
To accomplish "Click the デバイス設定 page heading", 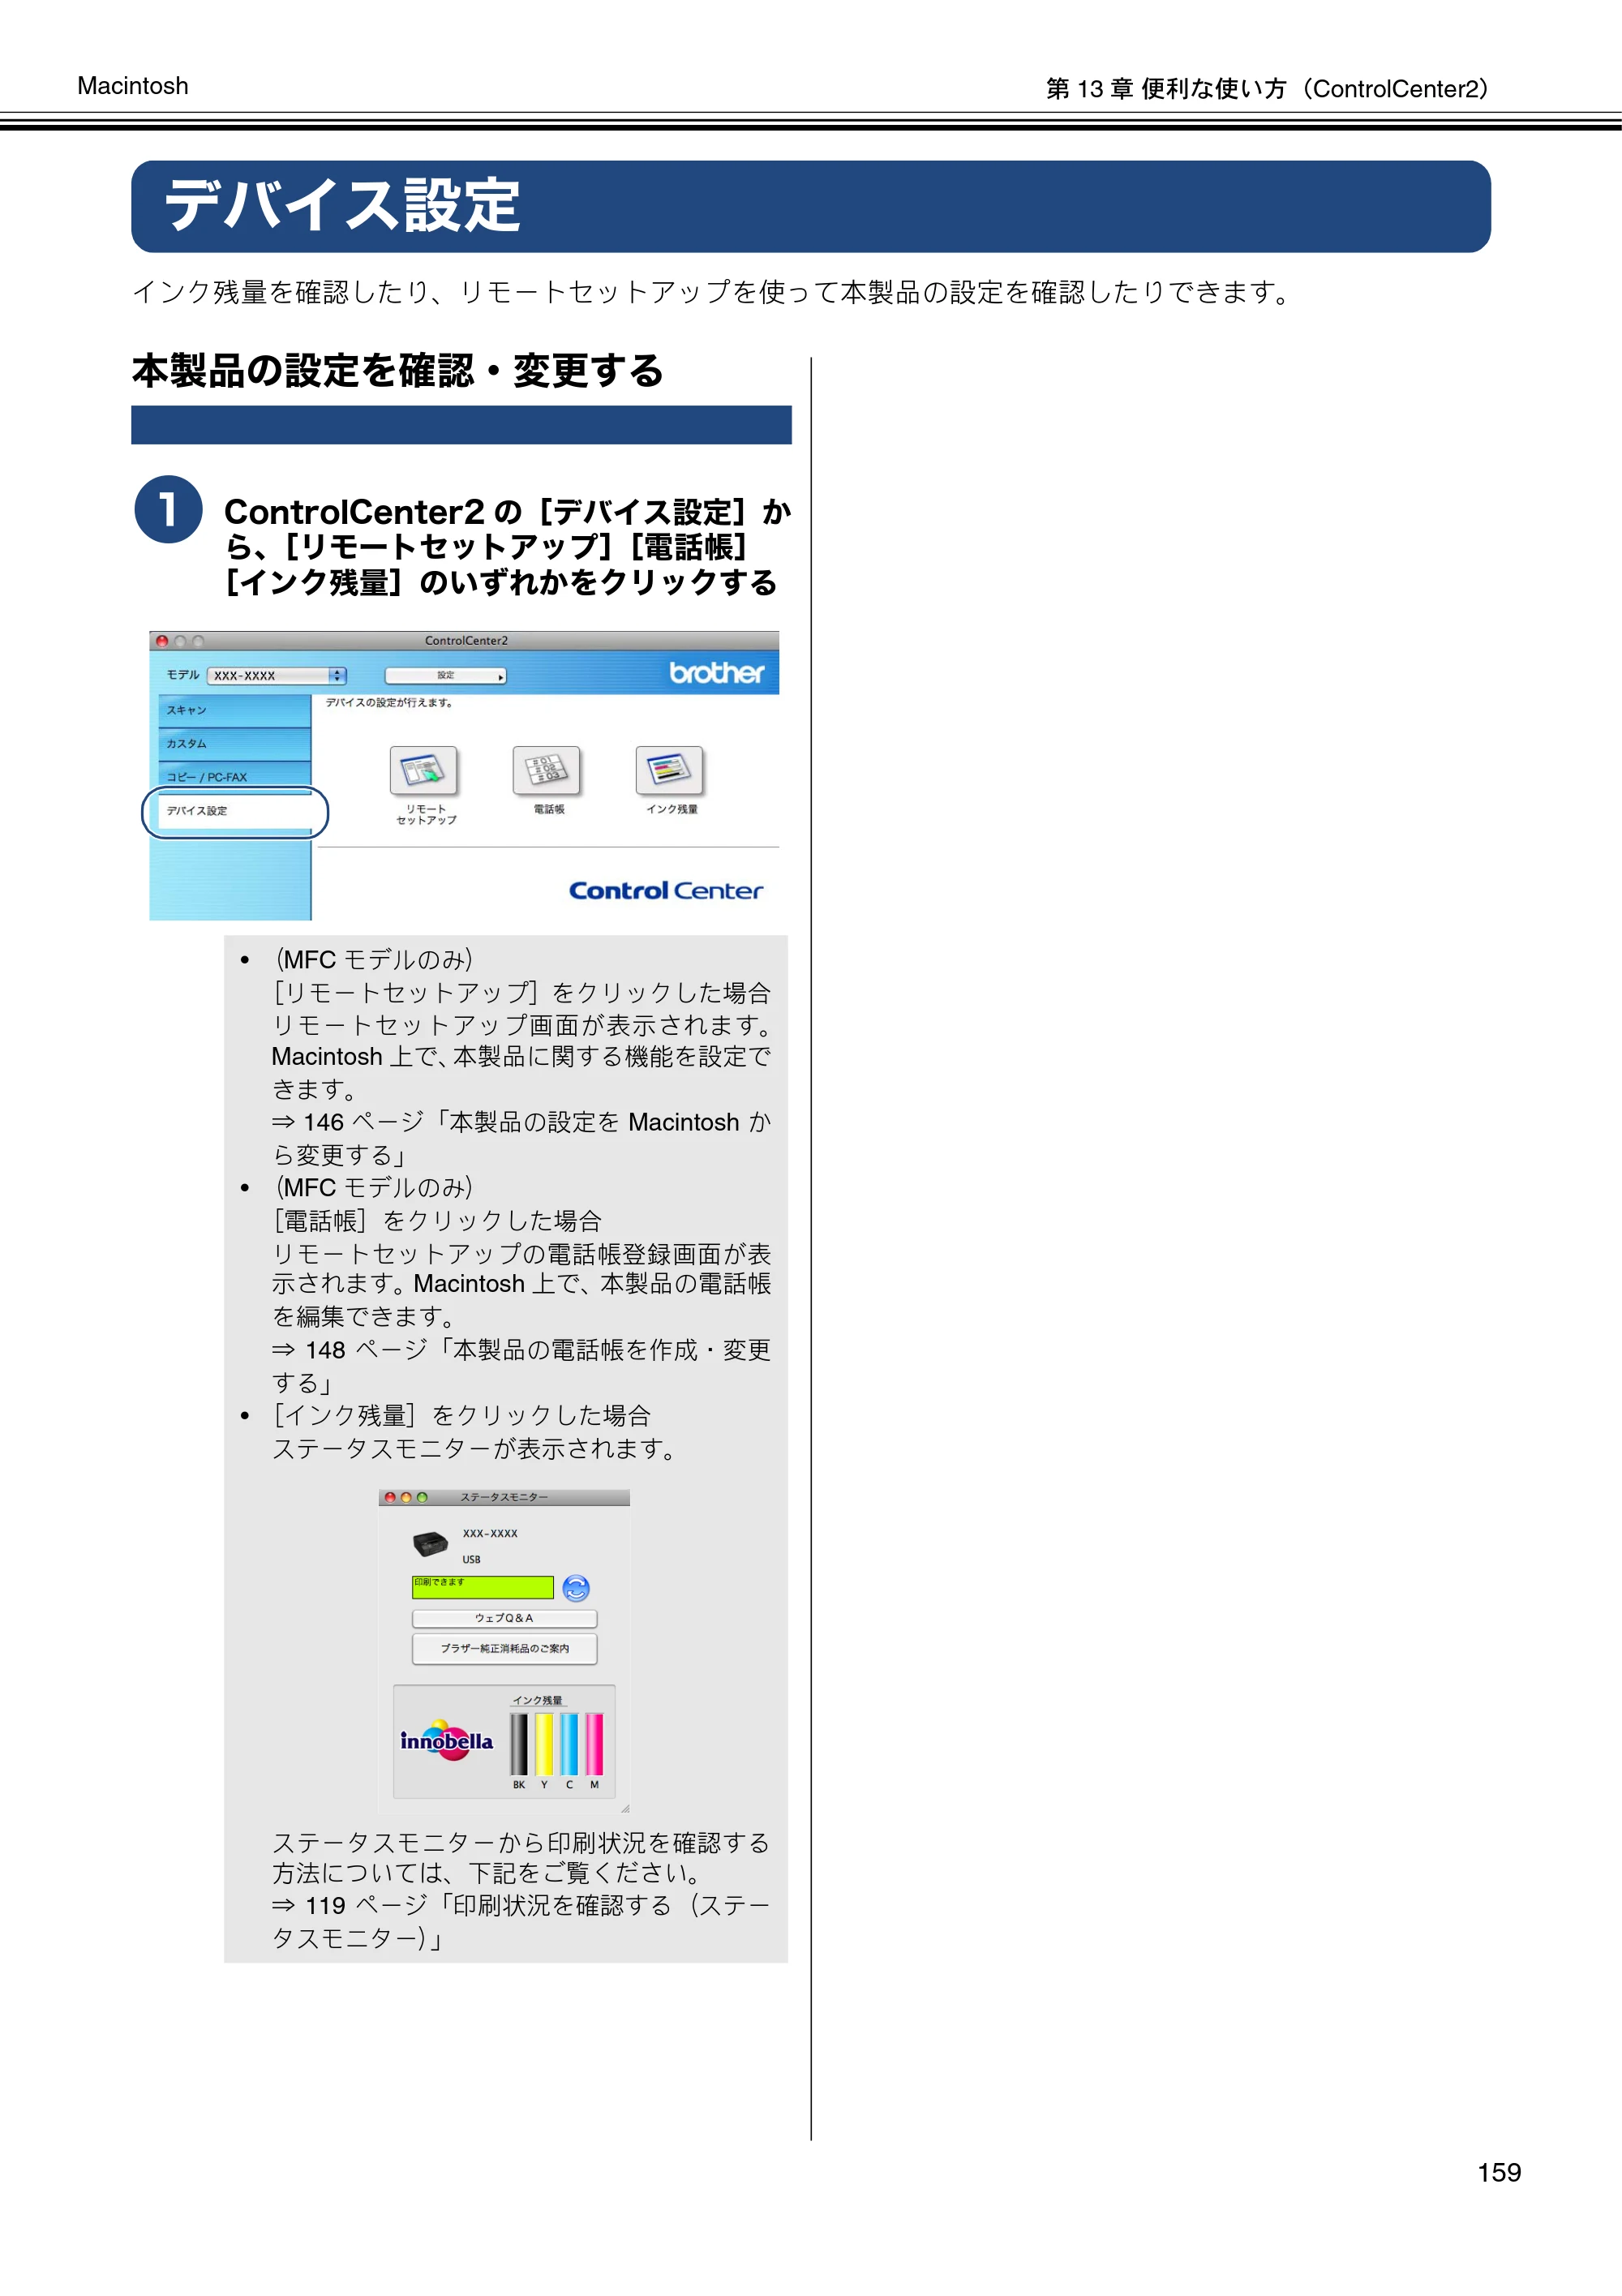I will pyautogui.click(x=342, y=206).
